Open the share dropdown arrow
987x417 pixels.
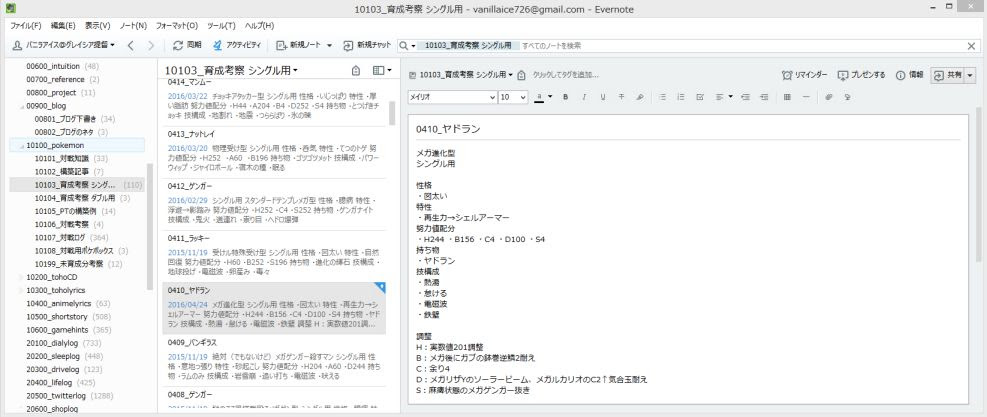point(969,74)
